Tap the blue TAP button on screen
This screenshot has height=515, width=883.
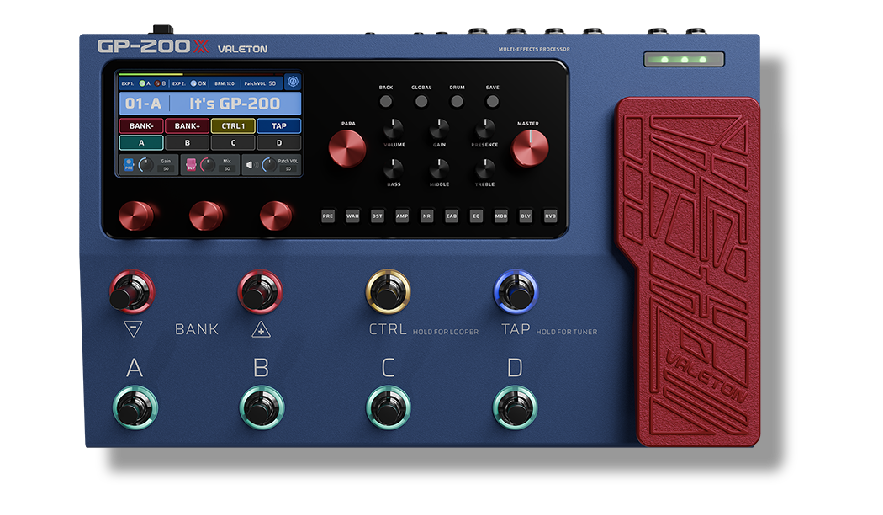pyautogui.click(x=279, y=126)
